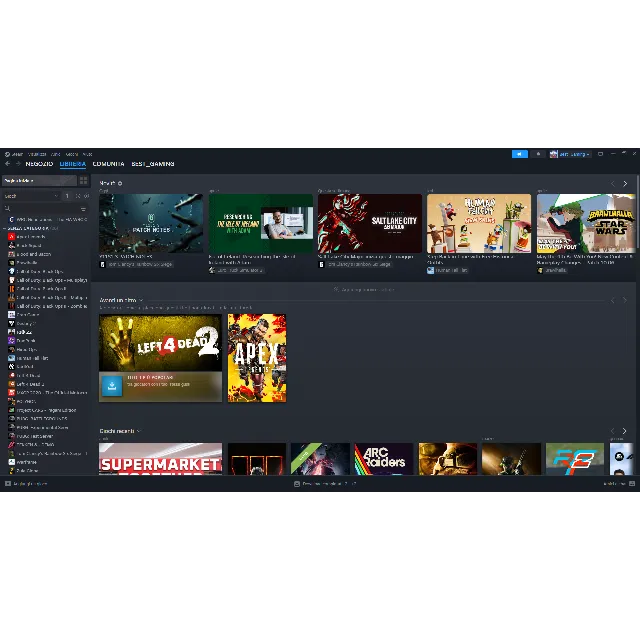Select Blood and Bacon in game list

pos(33,254)
